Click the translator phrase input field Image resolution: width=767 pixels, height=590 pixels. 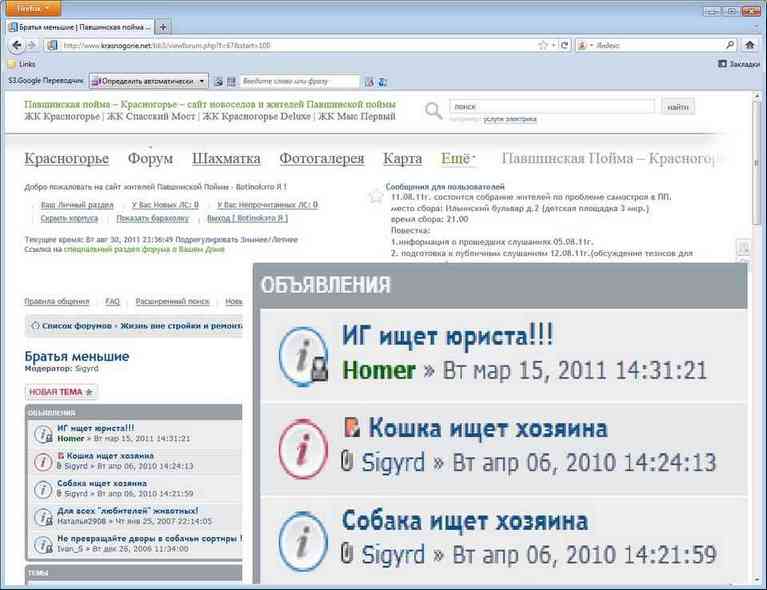click(x=299, y=81)
